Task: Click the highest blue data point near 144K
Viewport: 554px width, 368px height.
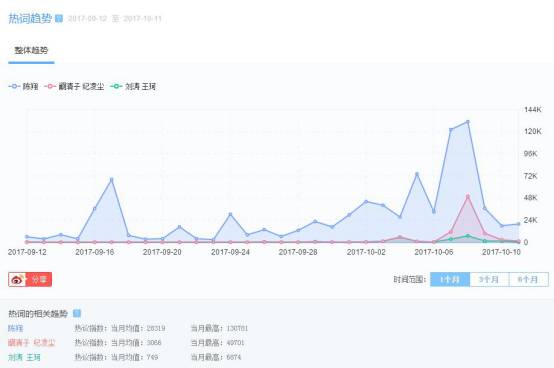Action: click(467, 122)
